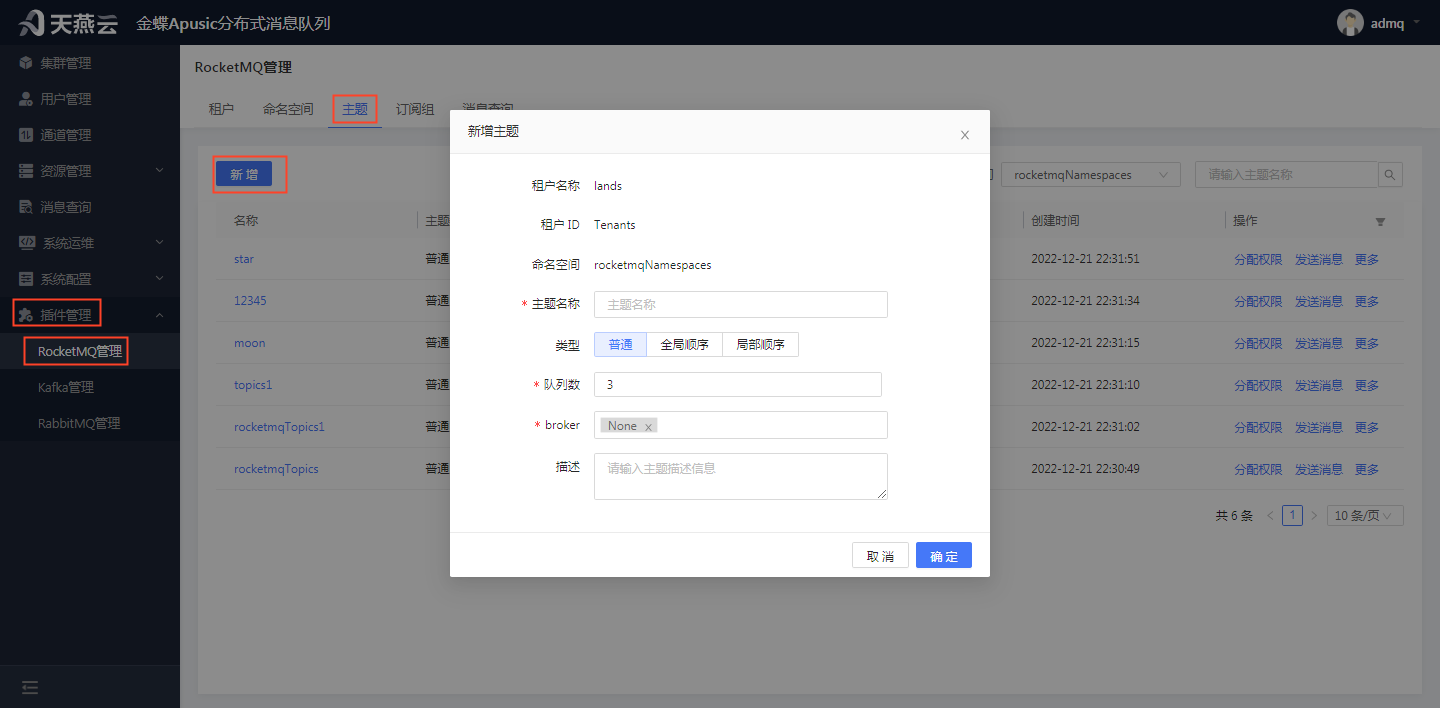Switch to the 主题 tab
1440x708 pixels.
(355, 109)
